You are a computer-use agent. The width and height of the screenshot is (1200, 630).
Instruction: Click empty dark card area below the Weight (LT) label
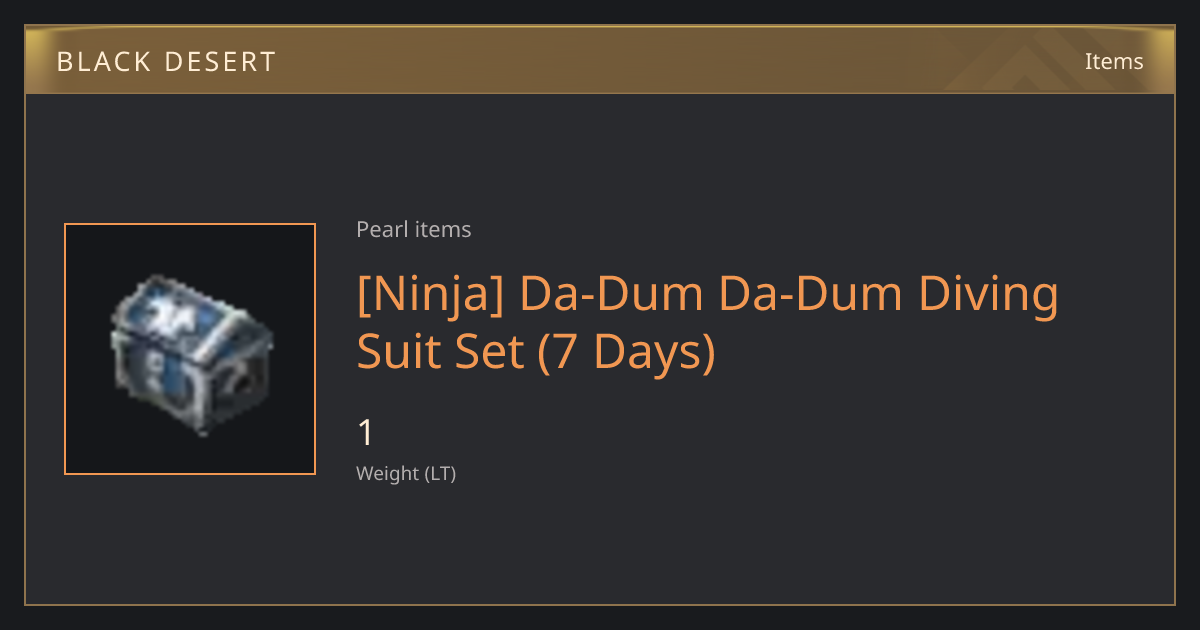600,545
